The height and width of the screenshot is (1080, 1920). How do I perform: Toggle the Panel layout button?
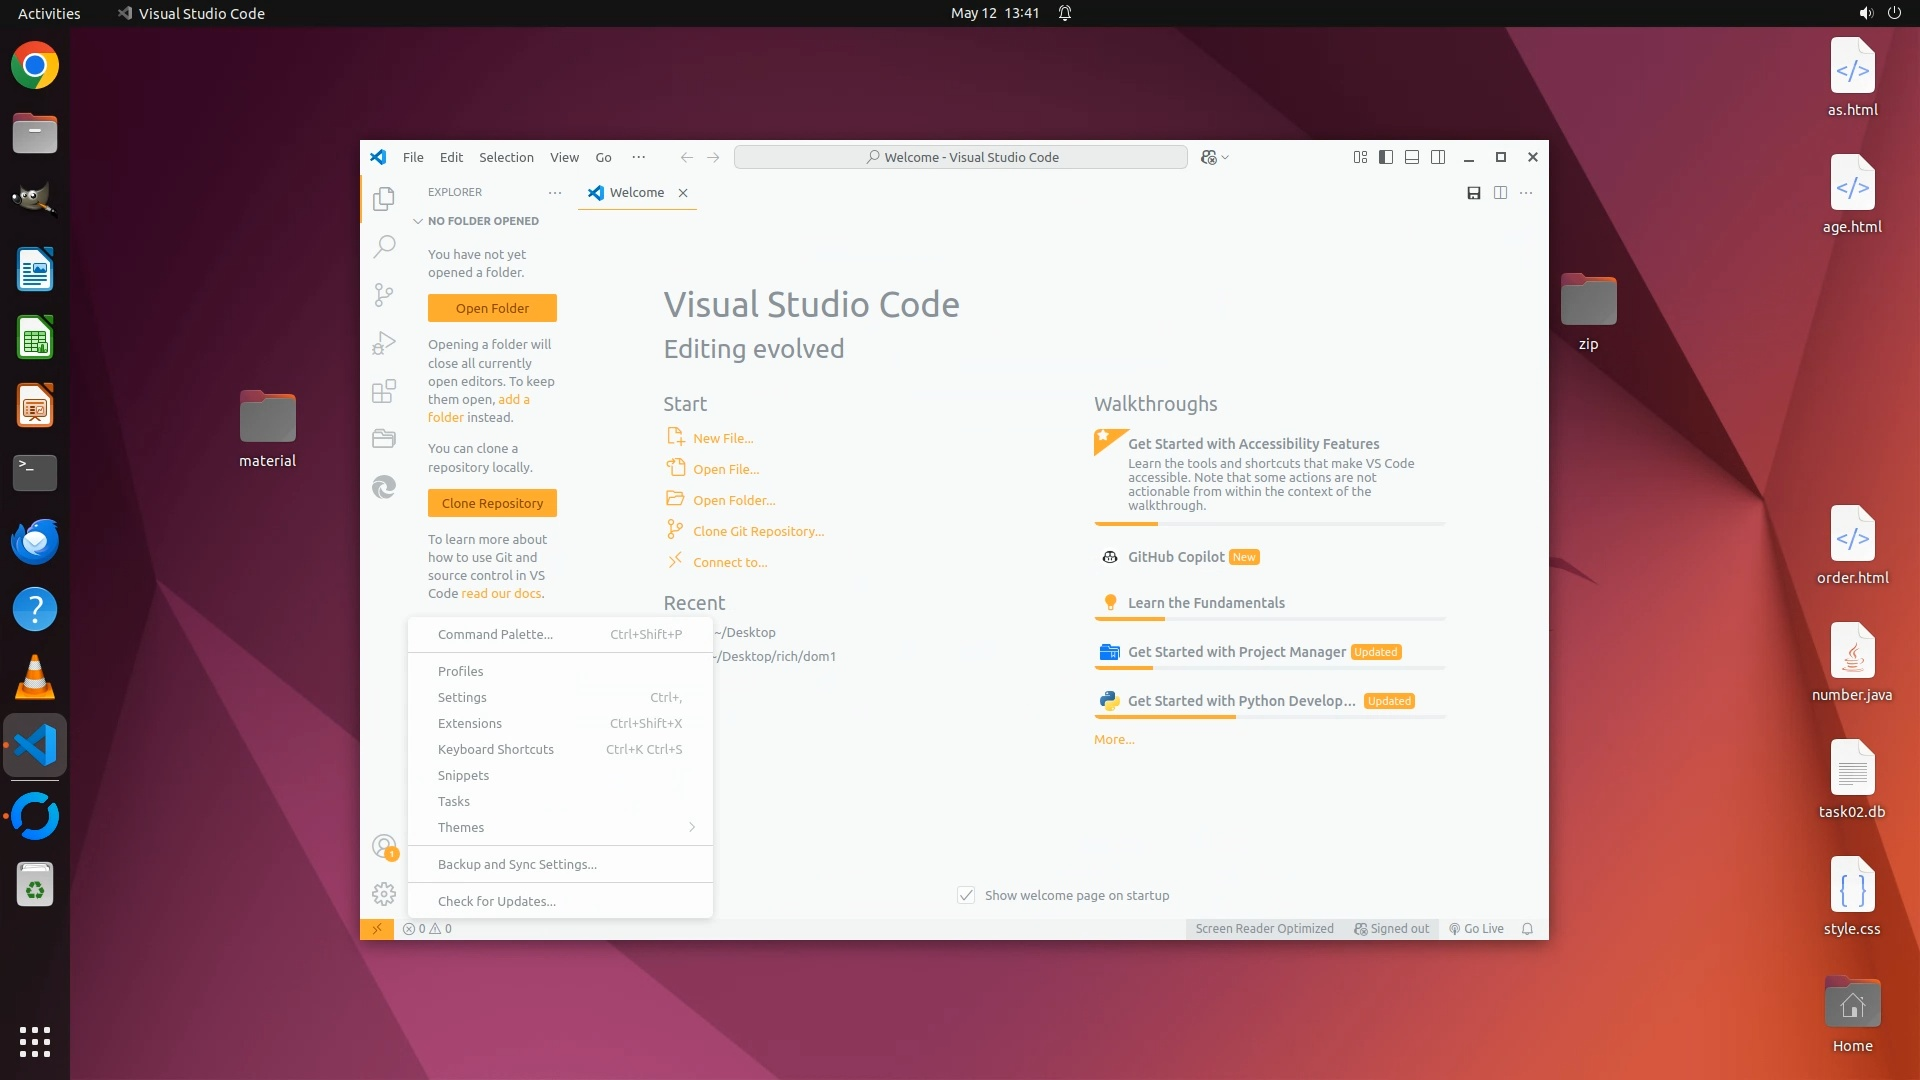(x=1412, y=157)
